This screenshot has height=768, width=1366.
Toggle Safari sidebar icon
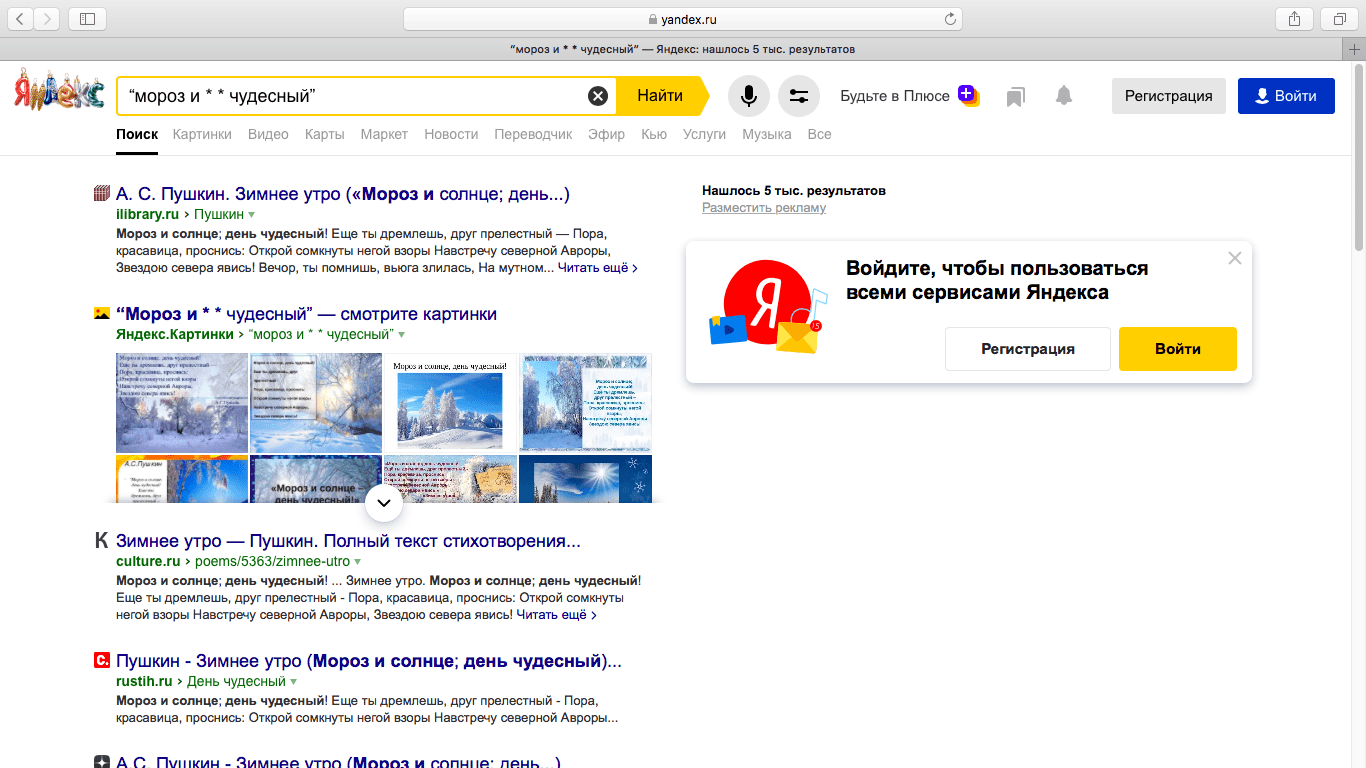(88, 19)
